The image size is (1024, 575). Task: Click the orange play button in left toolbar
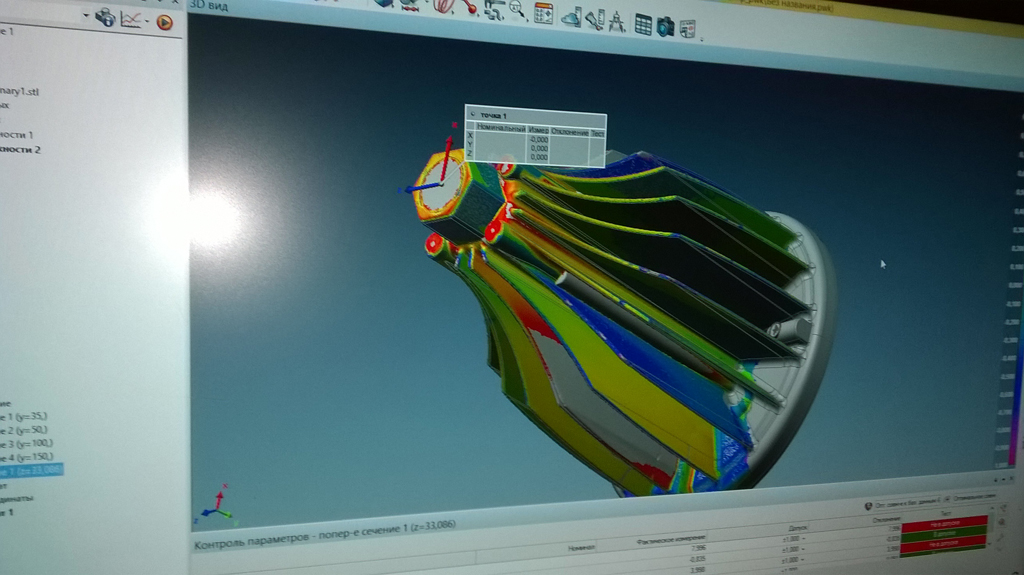click(165, 22)
